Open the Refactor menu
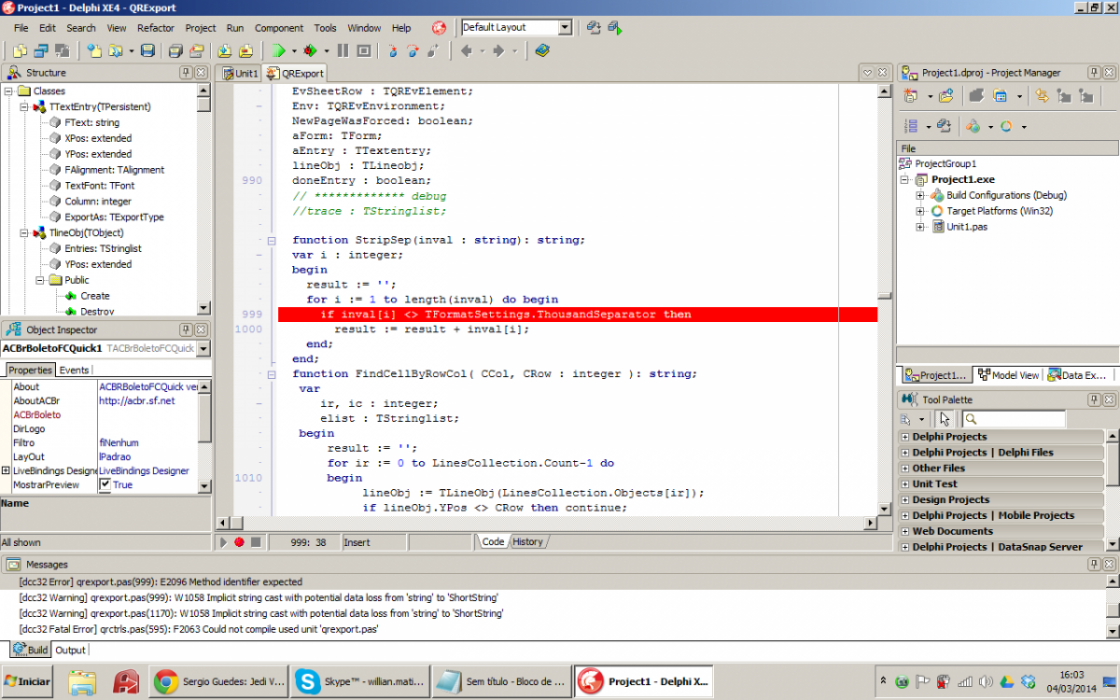Image resolution: width=1120 pixels, height=700 pixels. (x=156, y=28)
